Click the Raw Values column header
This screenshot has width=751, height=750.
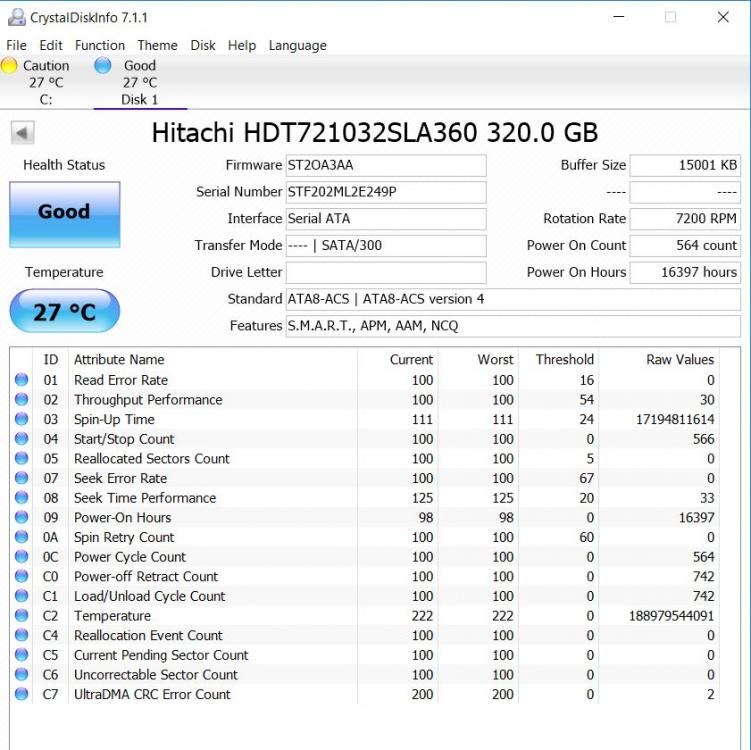[660, 360]
